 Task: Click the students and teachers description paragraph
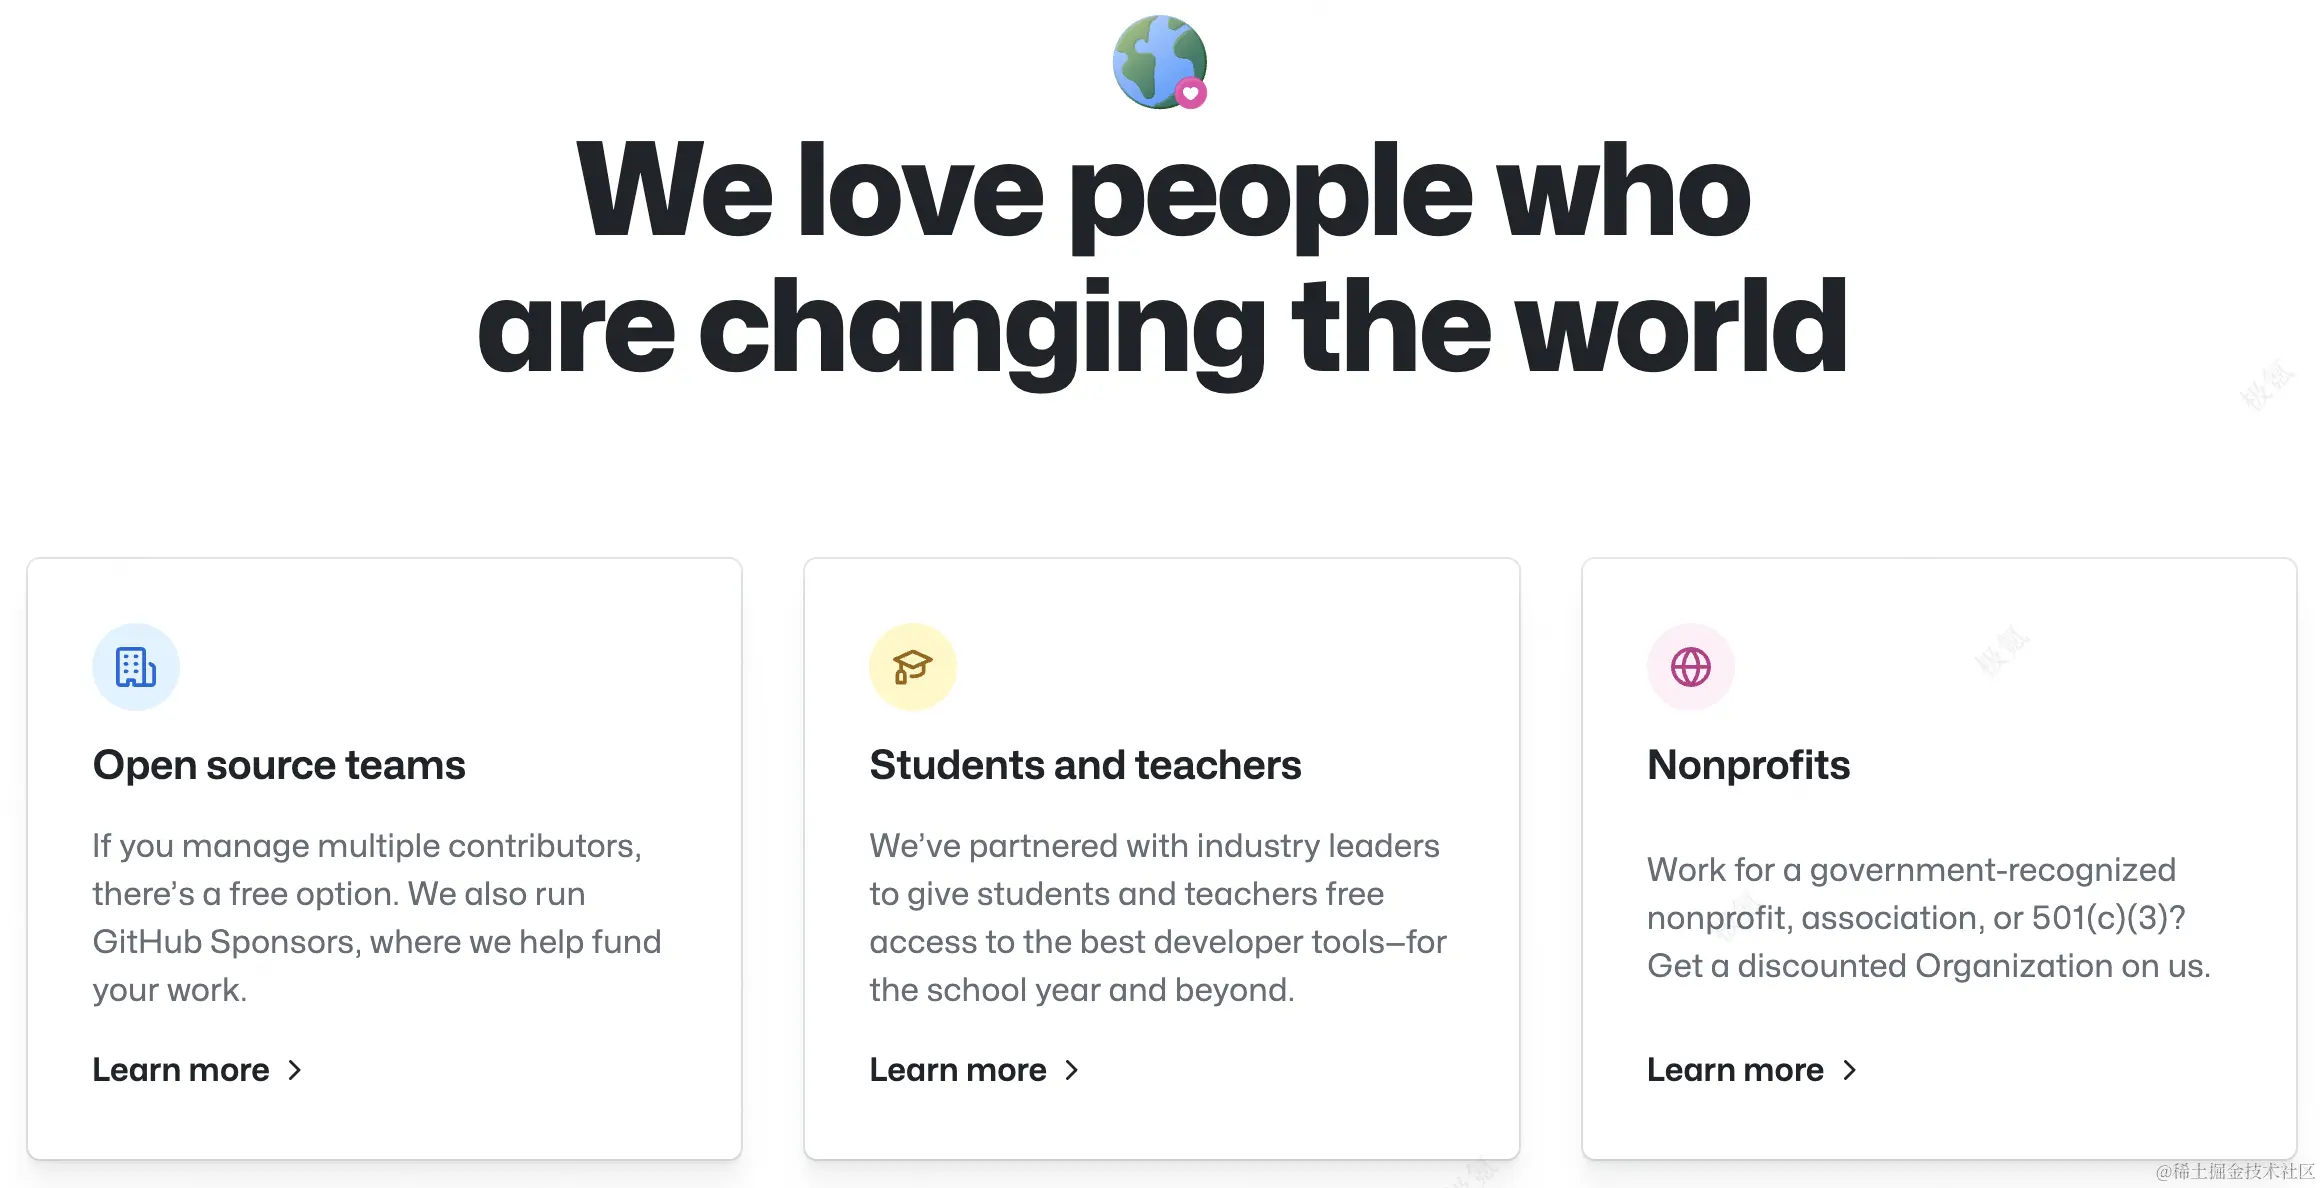[x=1157, y=917]
